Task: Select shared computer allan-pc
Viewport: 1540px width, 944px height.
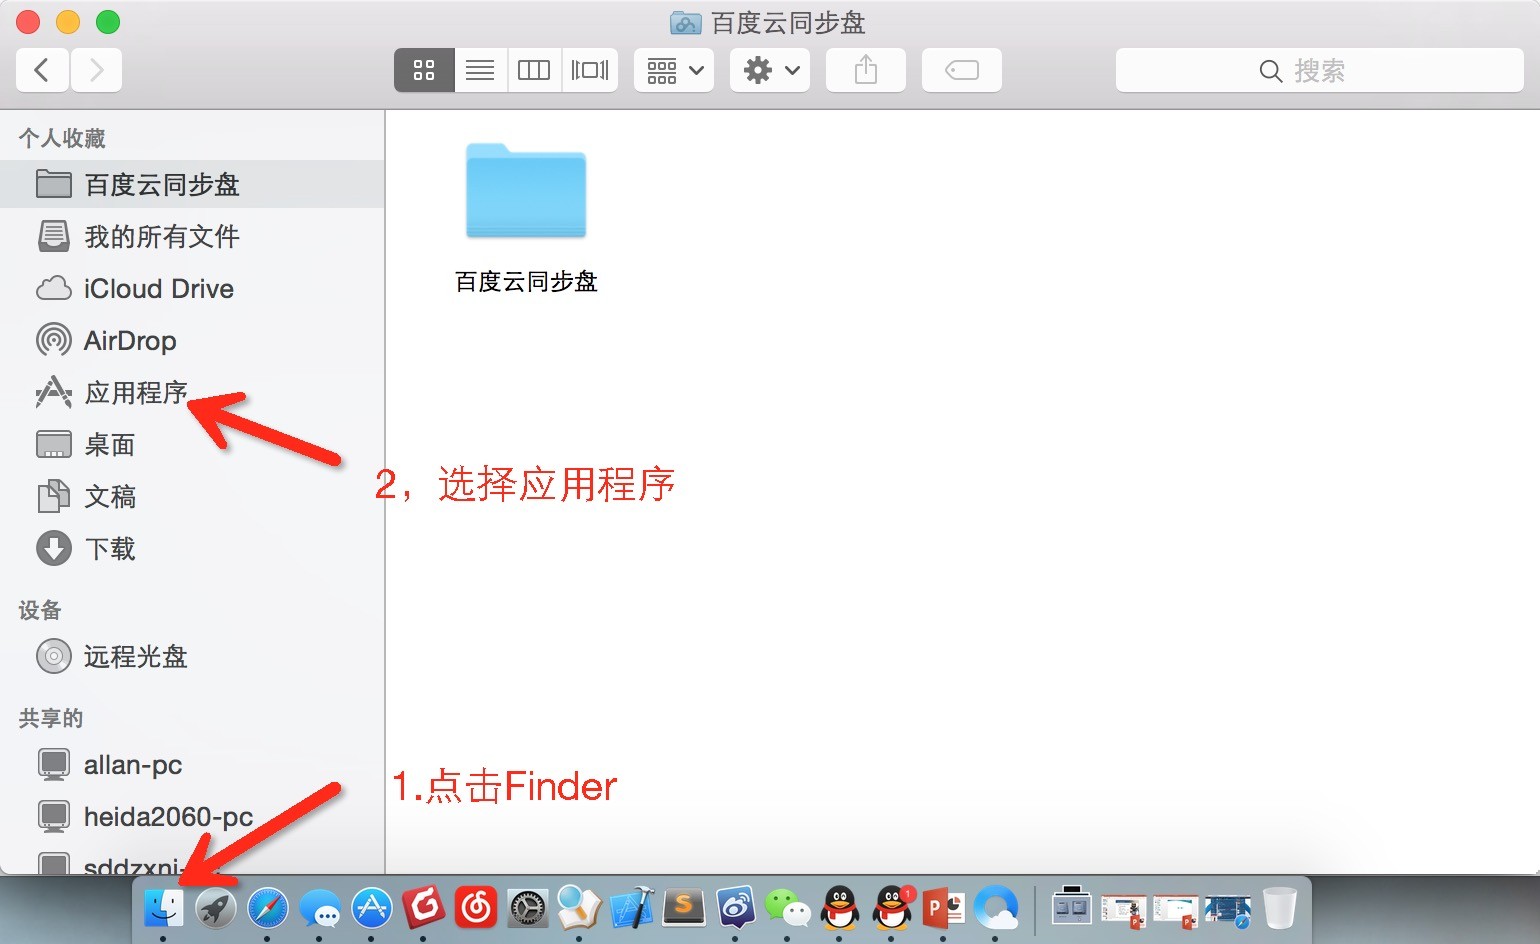Action: pyautogui.click(x=192, y=764)
